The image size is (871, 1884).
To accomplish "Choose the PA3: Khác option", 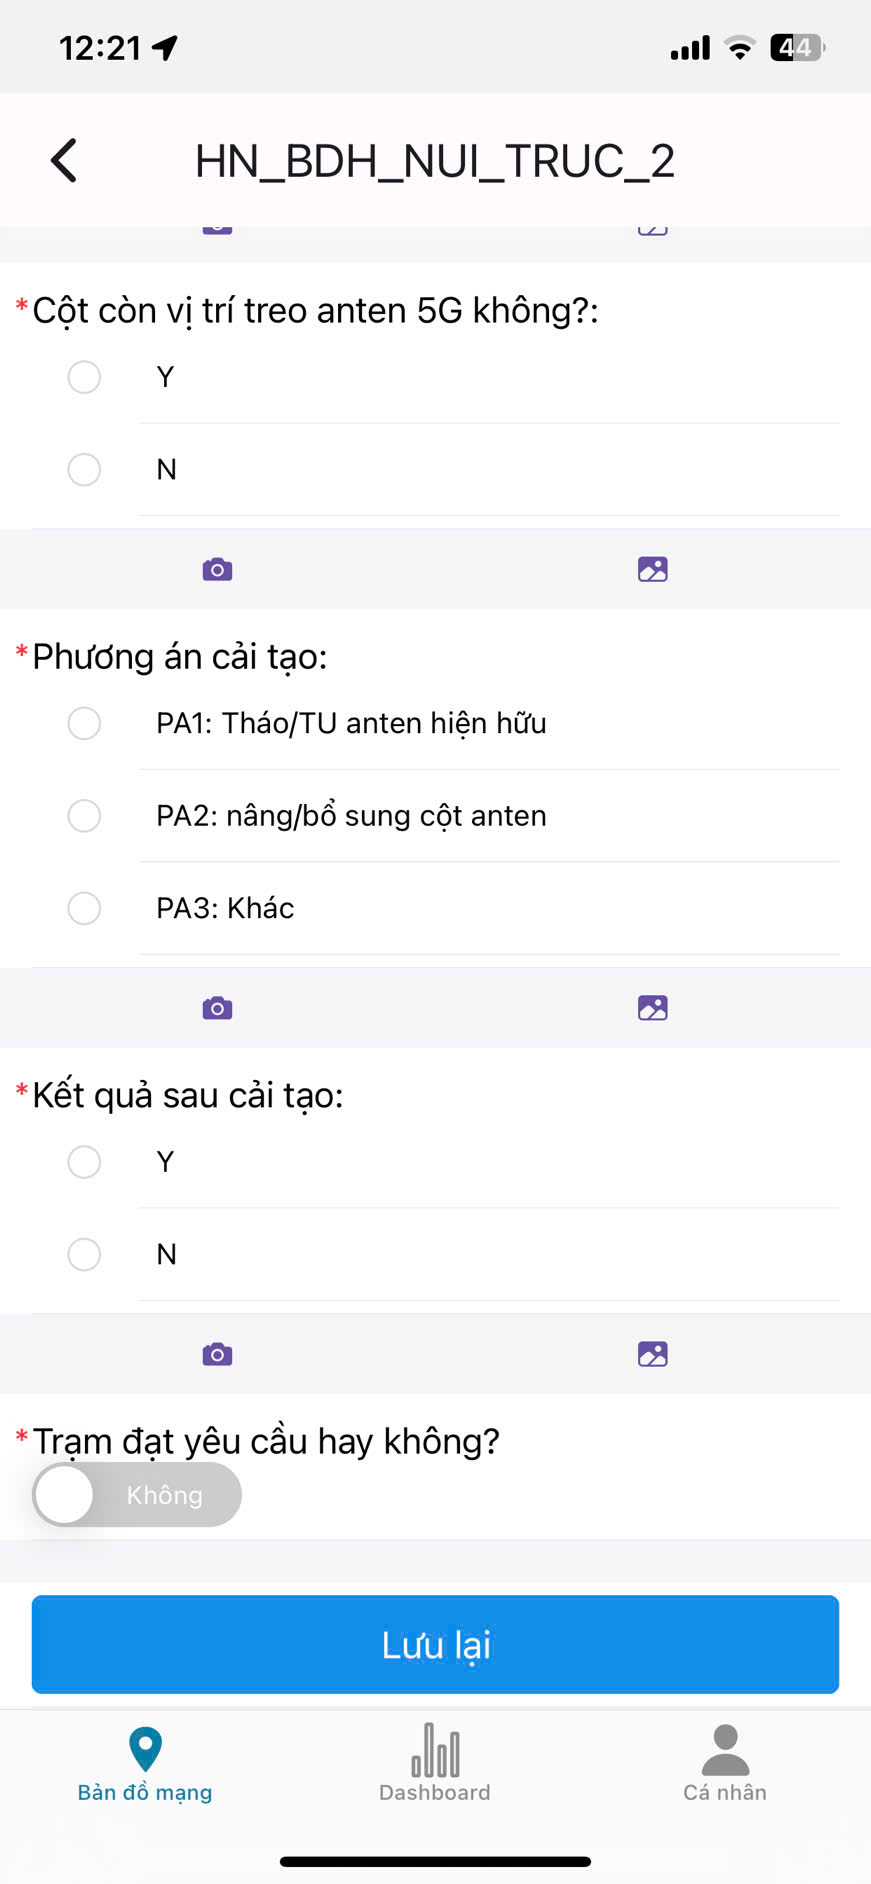I will click(84, 908).
